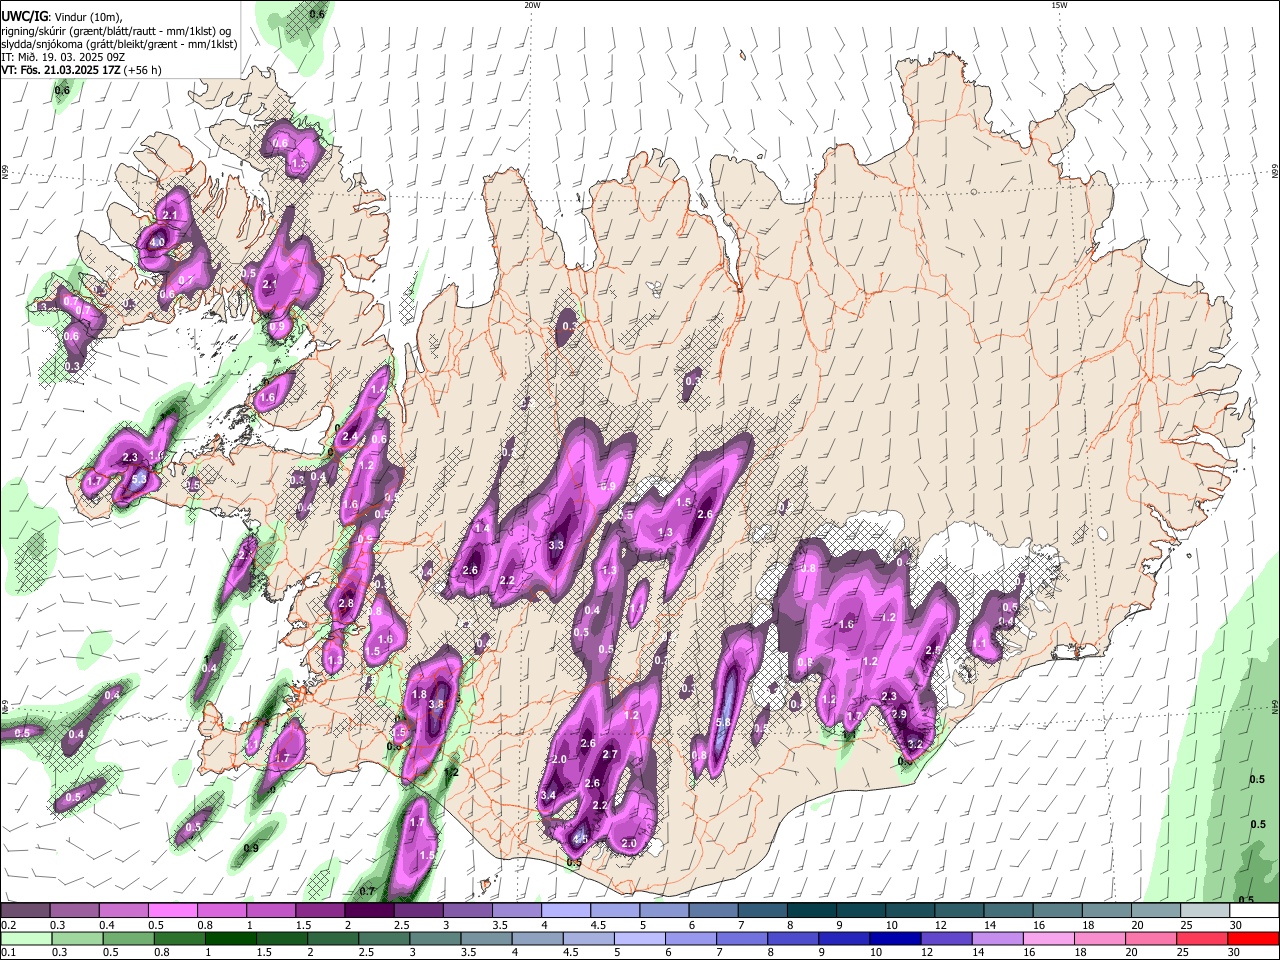The width and height of the screenshot is (1280, 960).
Task: Click the top-row legend swatch labeled 1
Action: (x=271, y=911)
